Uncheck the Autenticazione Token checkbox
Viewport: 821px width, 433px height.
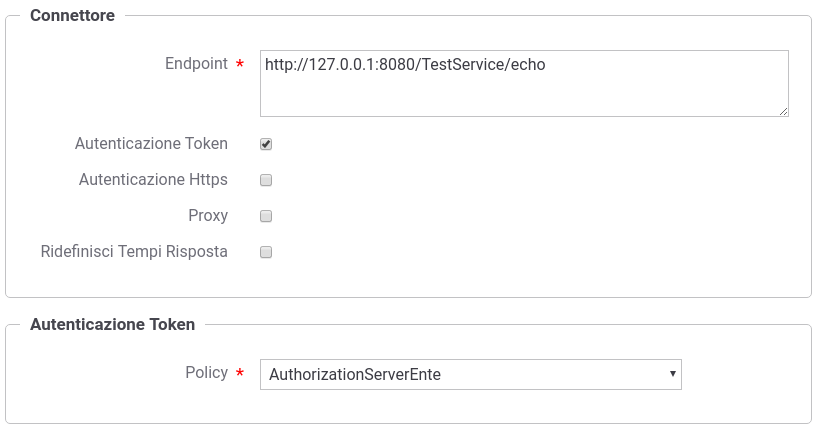click(x=266, y=144)
